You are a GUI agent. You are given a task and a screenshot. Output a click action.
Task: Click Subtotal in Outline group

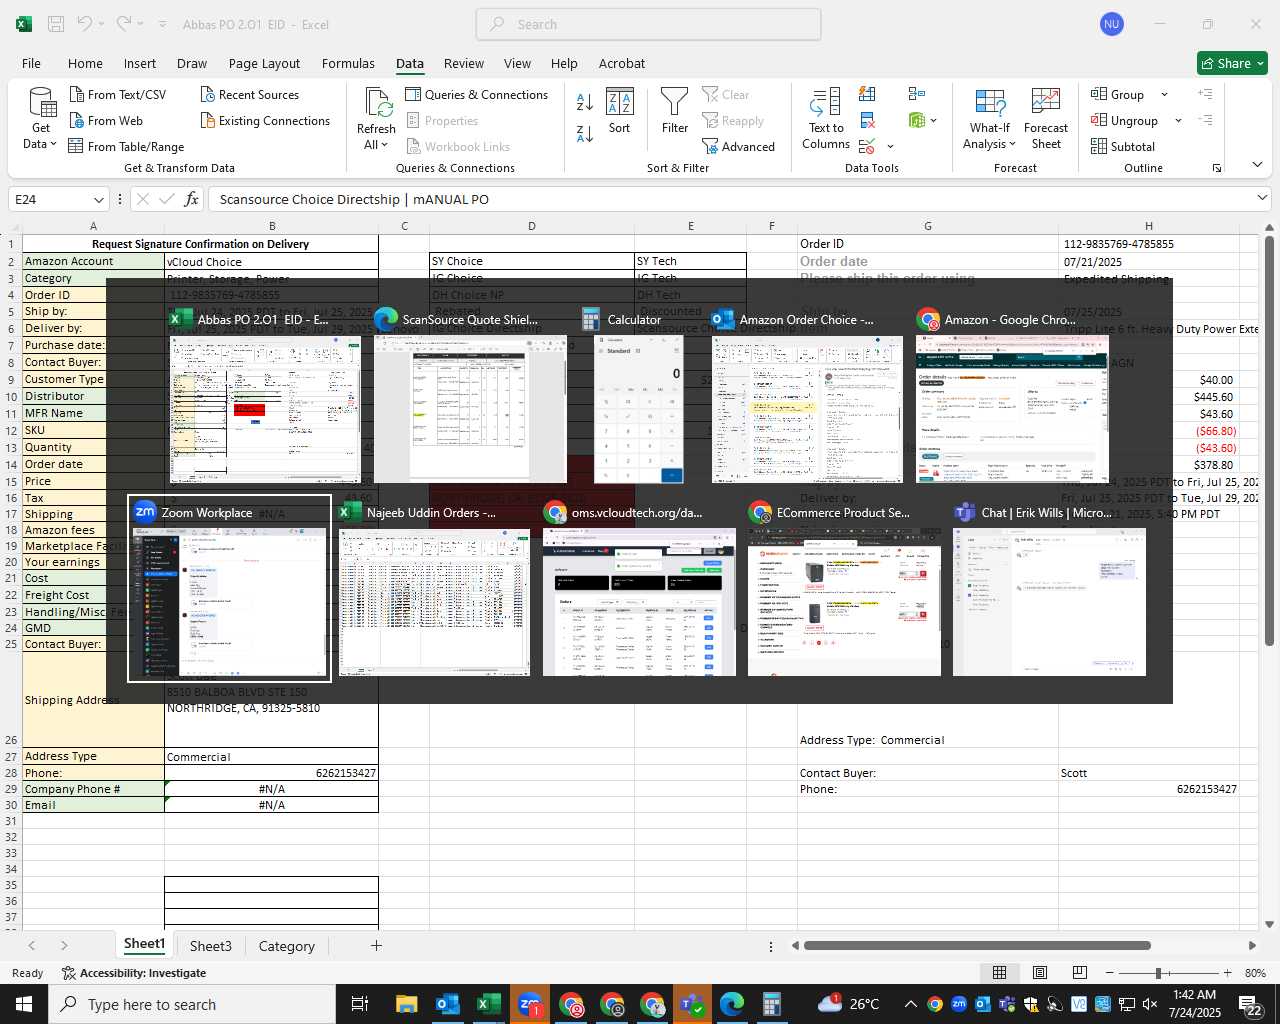1122,146
